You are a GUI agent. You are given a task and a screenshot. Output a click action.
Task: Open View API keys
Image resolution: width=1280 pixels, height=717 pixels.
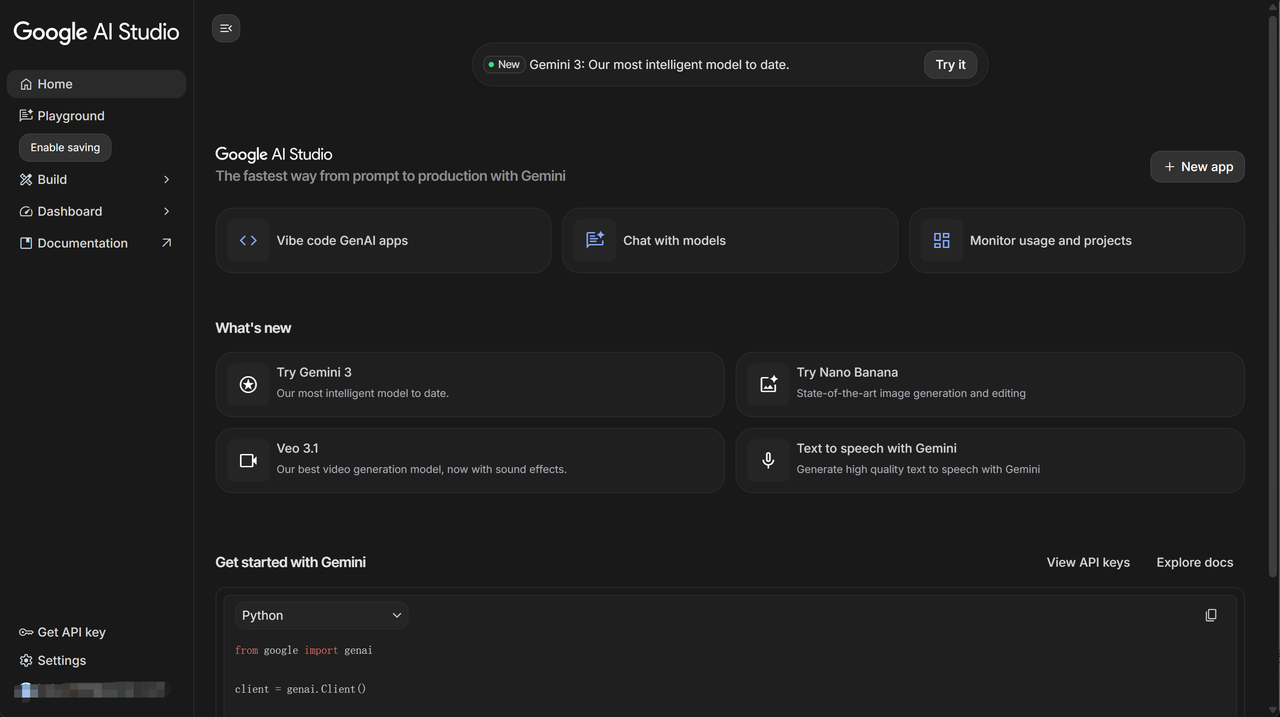click(x=1088, y=562)
